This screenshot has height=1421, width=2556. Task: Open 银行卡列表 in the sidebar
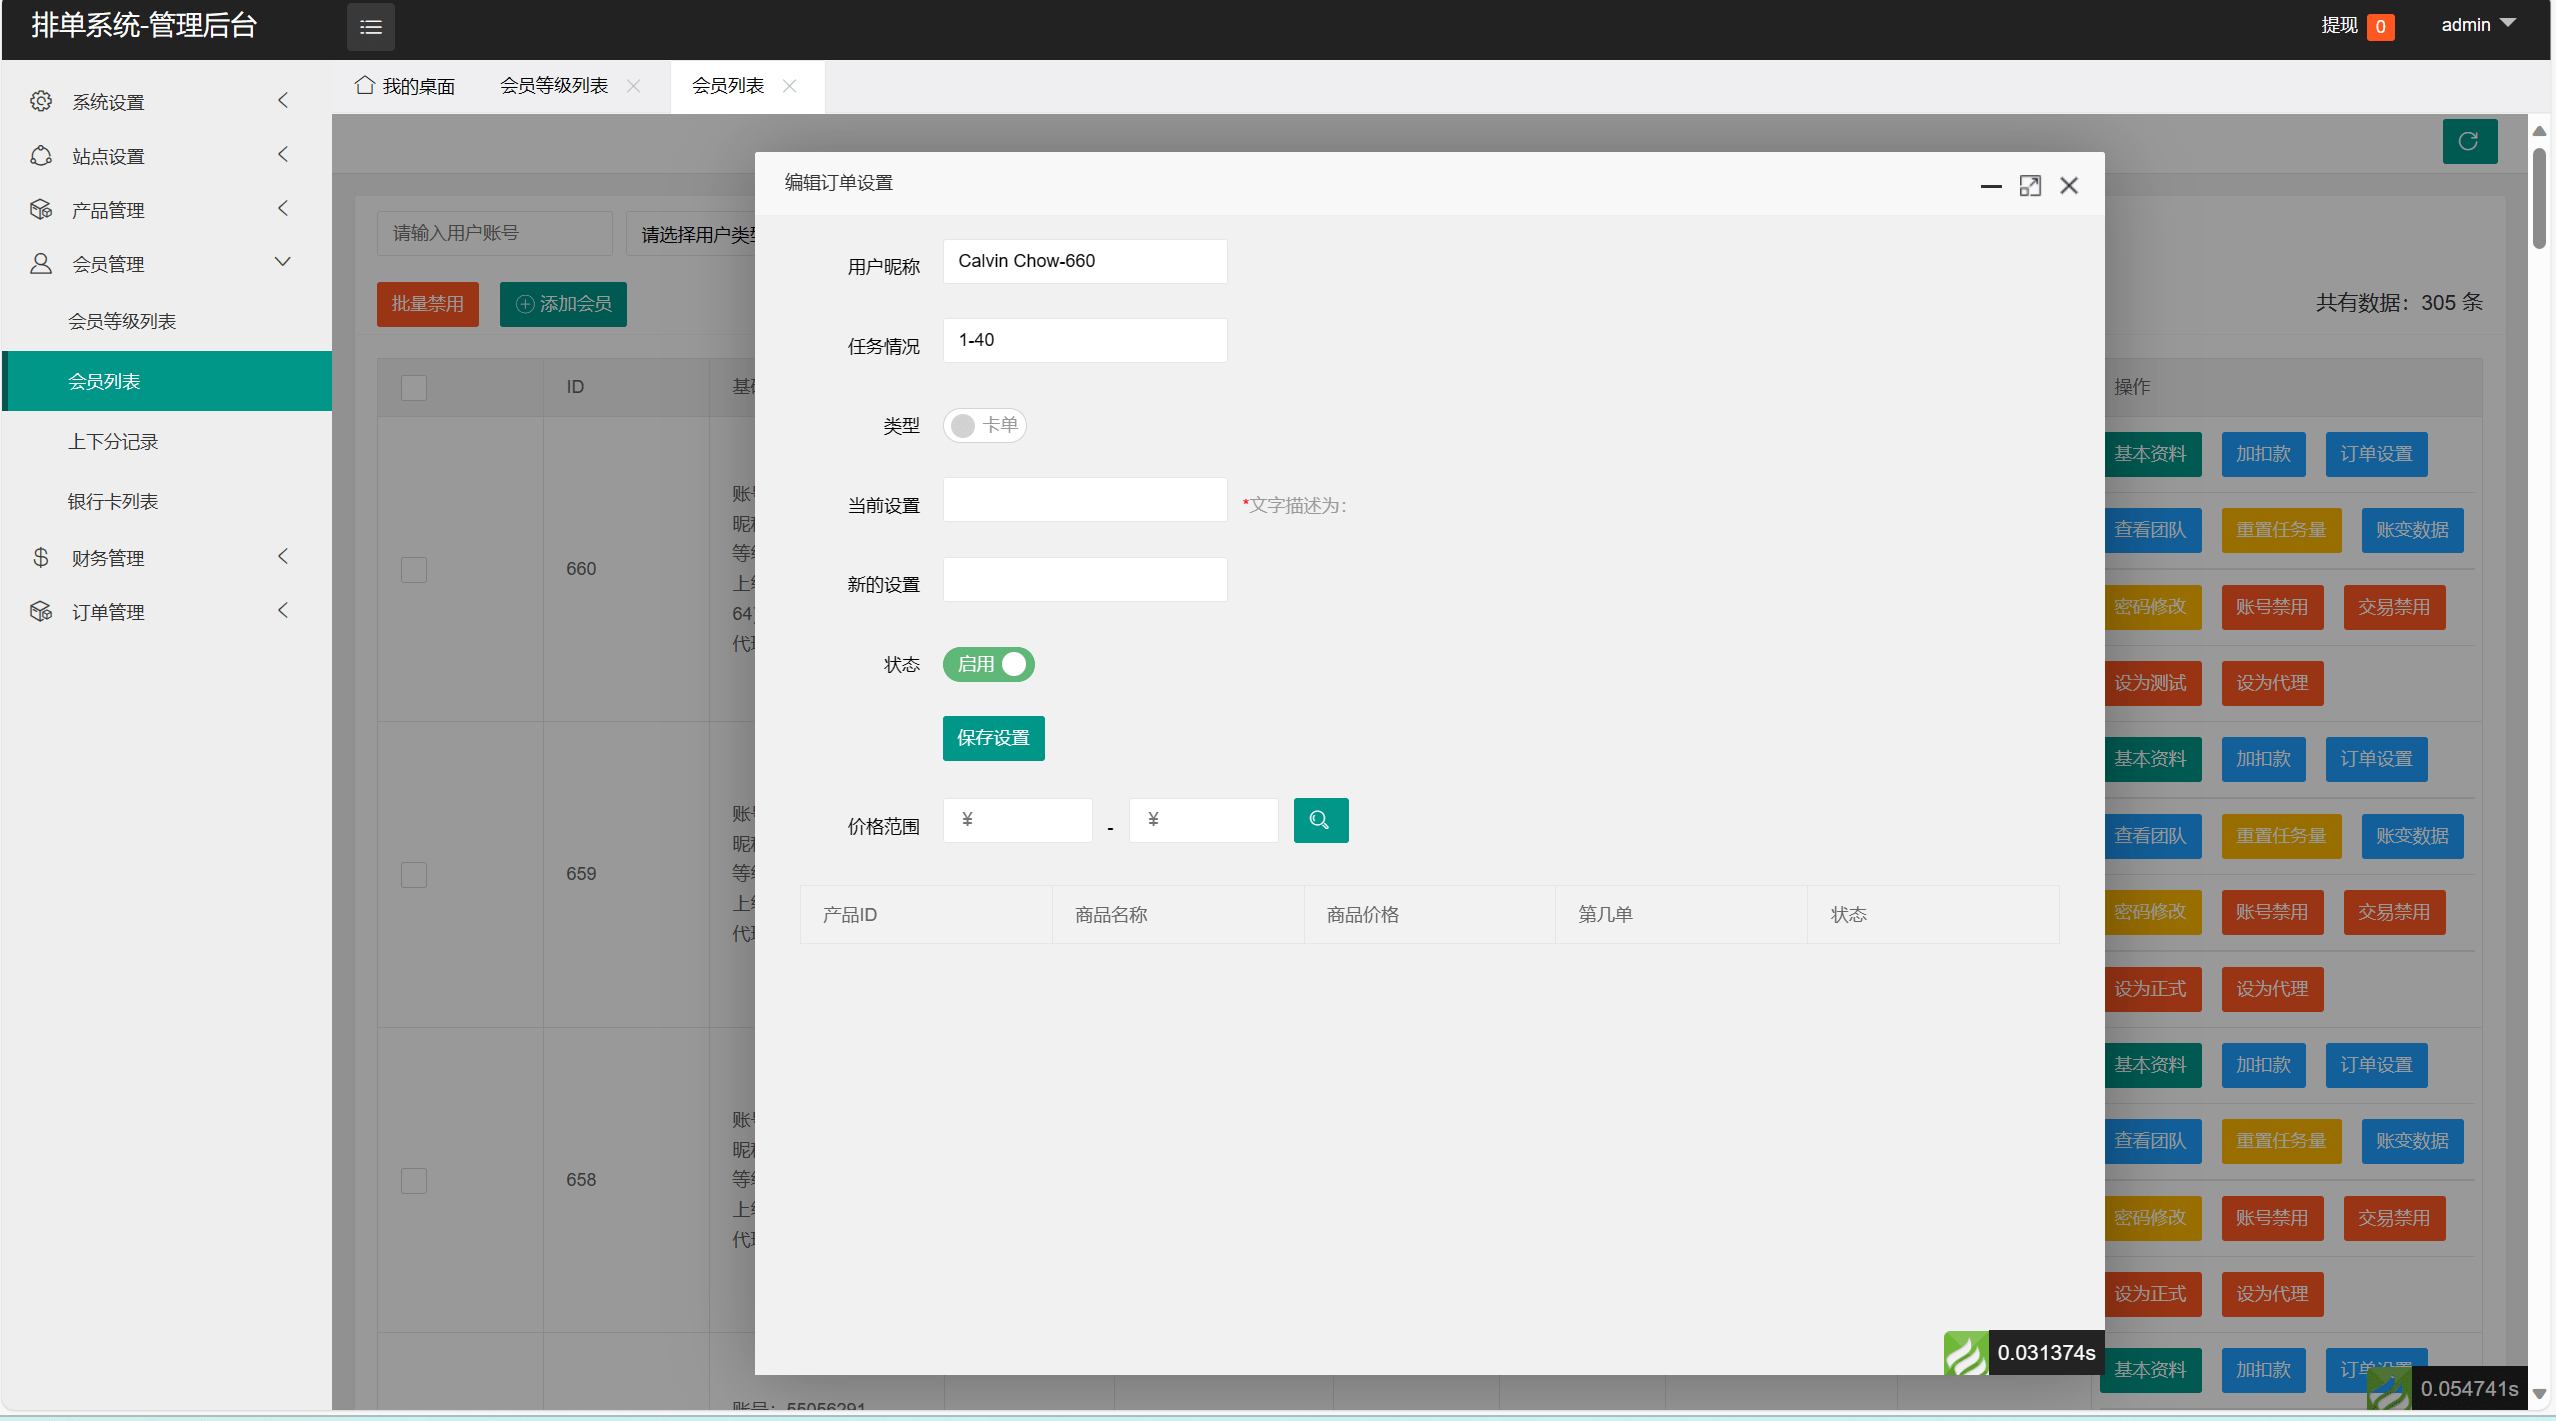[x=113, y=501]
